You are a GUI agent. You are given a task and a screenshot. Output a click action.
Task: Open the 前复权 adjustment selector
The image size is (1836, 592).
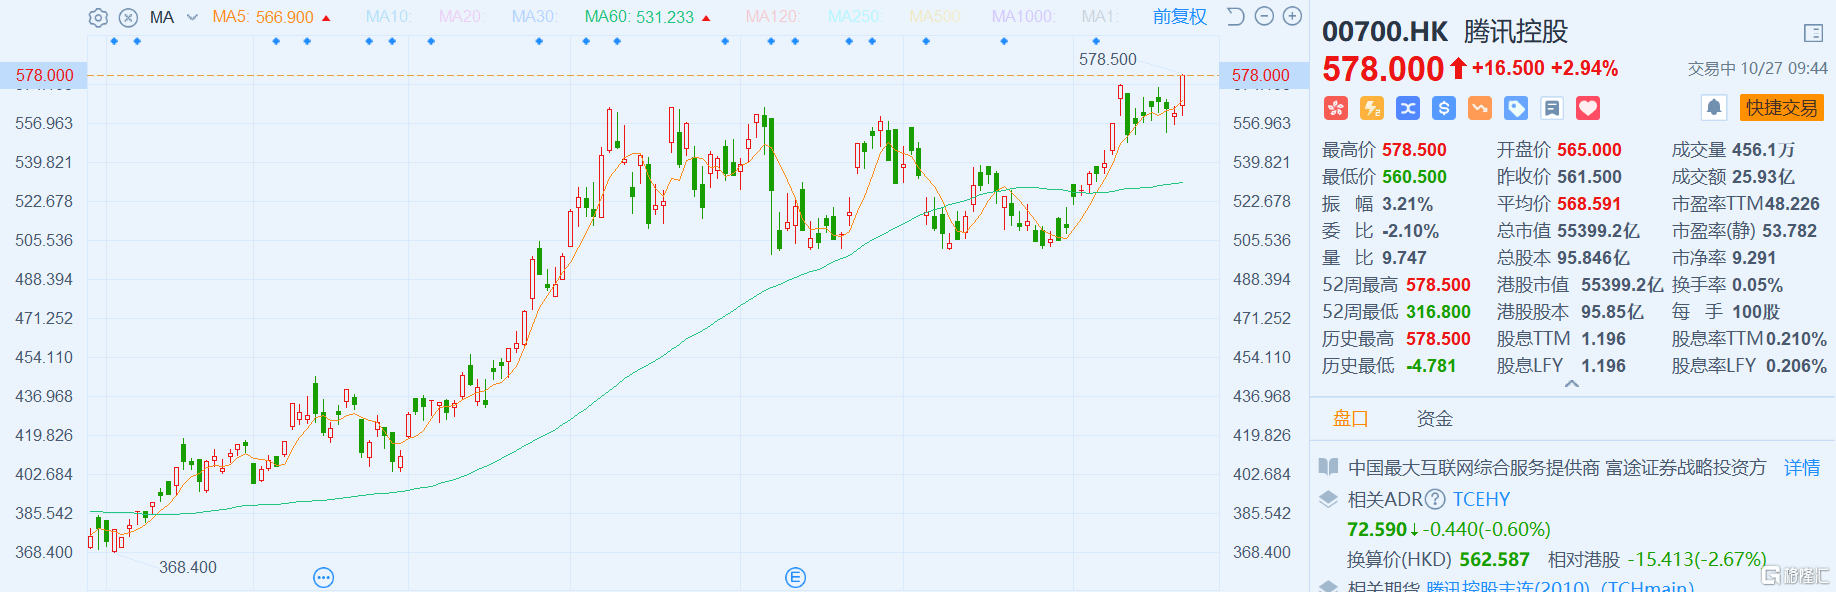(x=1179, y=17)
